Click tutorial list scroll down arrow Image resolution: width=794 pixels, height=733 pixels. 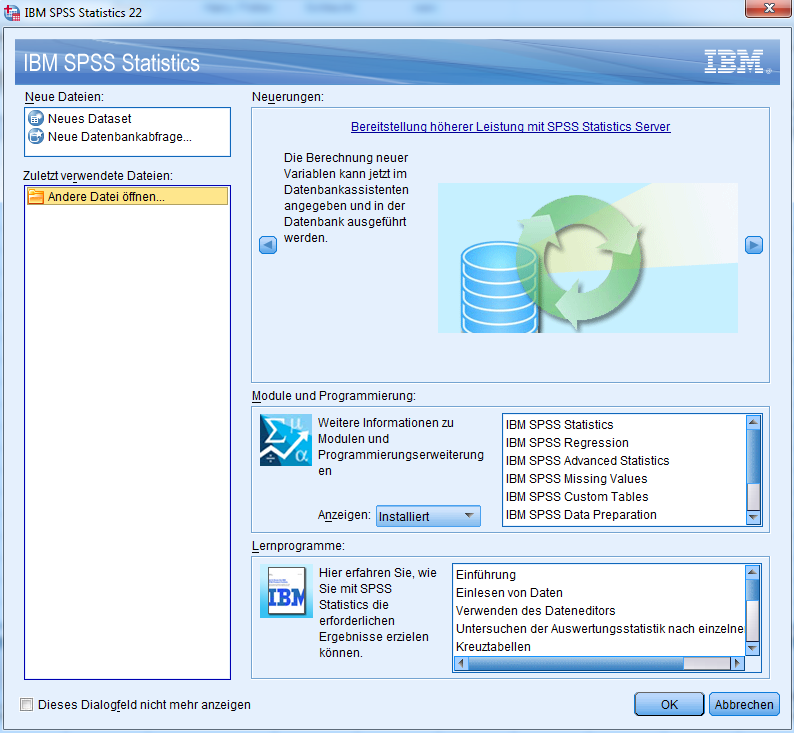[752, 648]
